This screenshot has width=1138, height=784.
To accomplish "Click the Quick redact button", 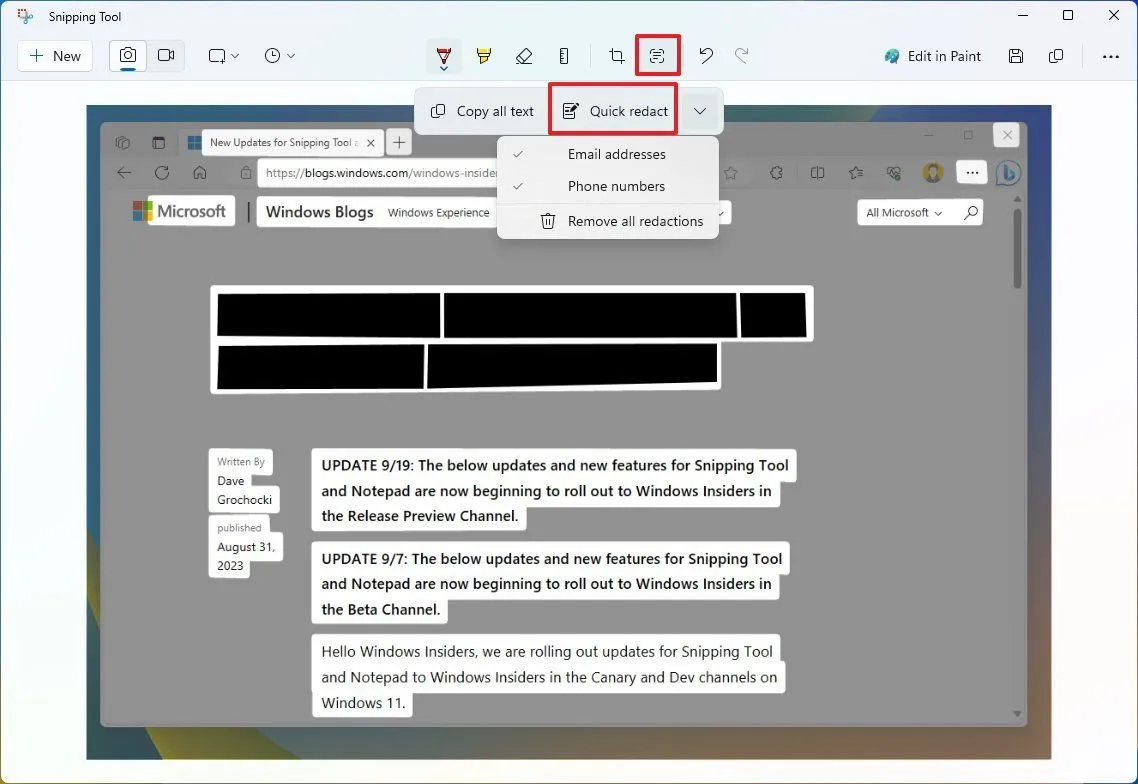I will point(614,110).
